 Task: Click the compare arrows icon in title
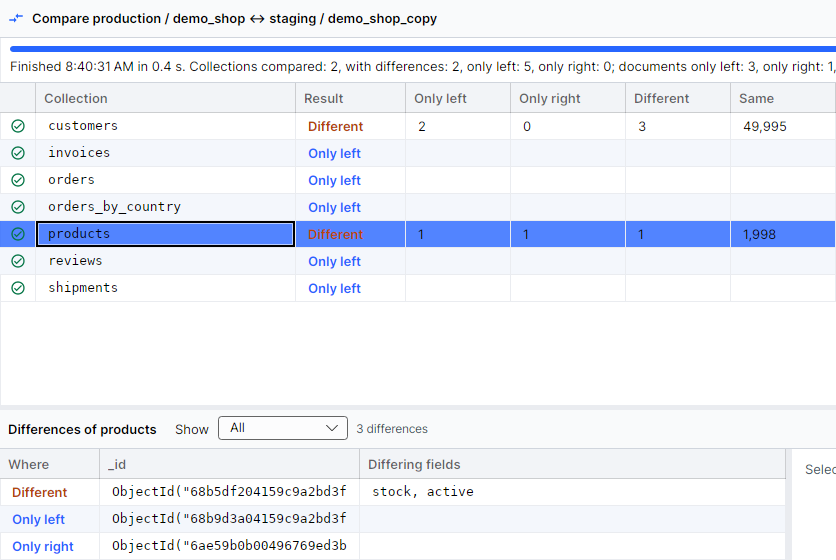pyautogui.click(x=17, y=18)
